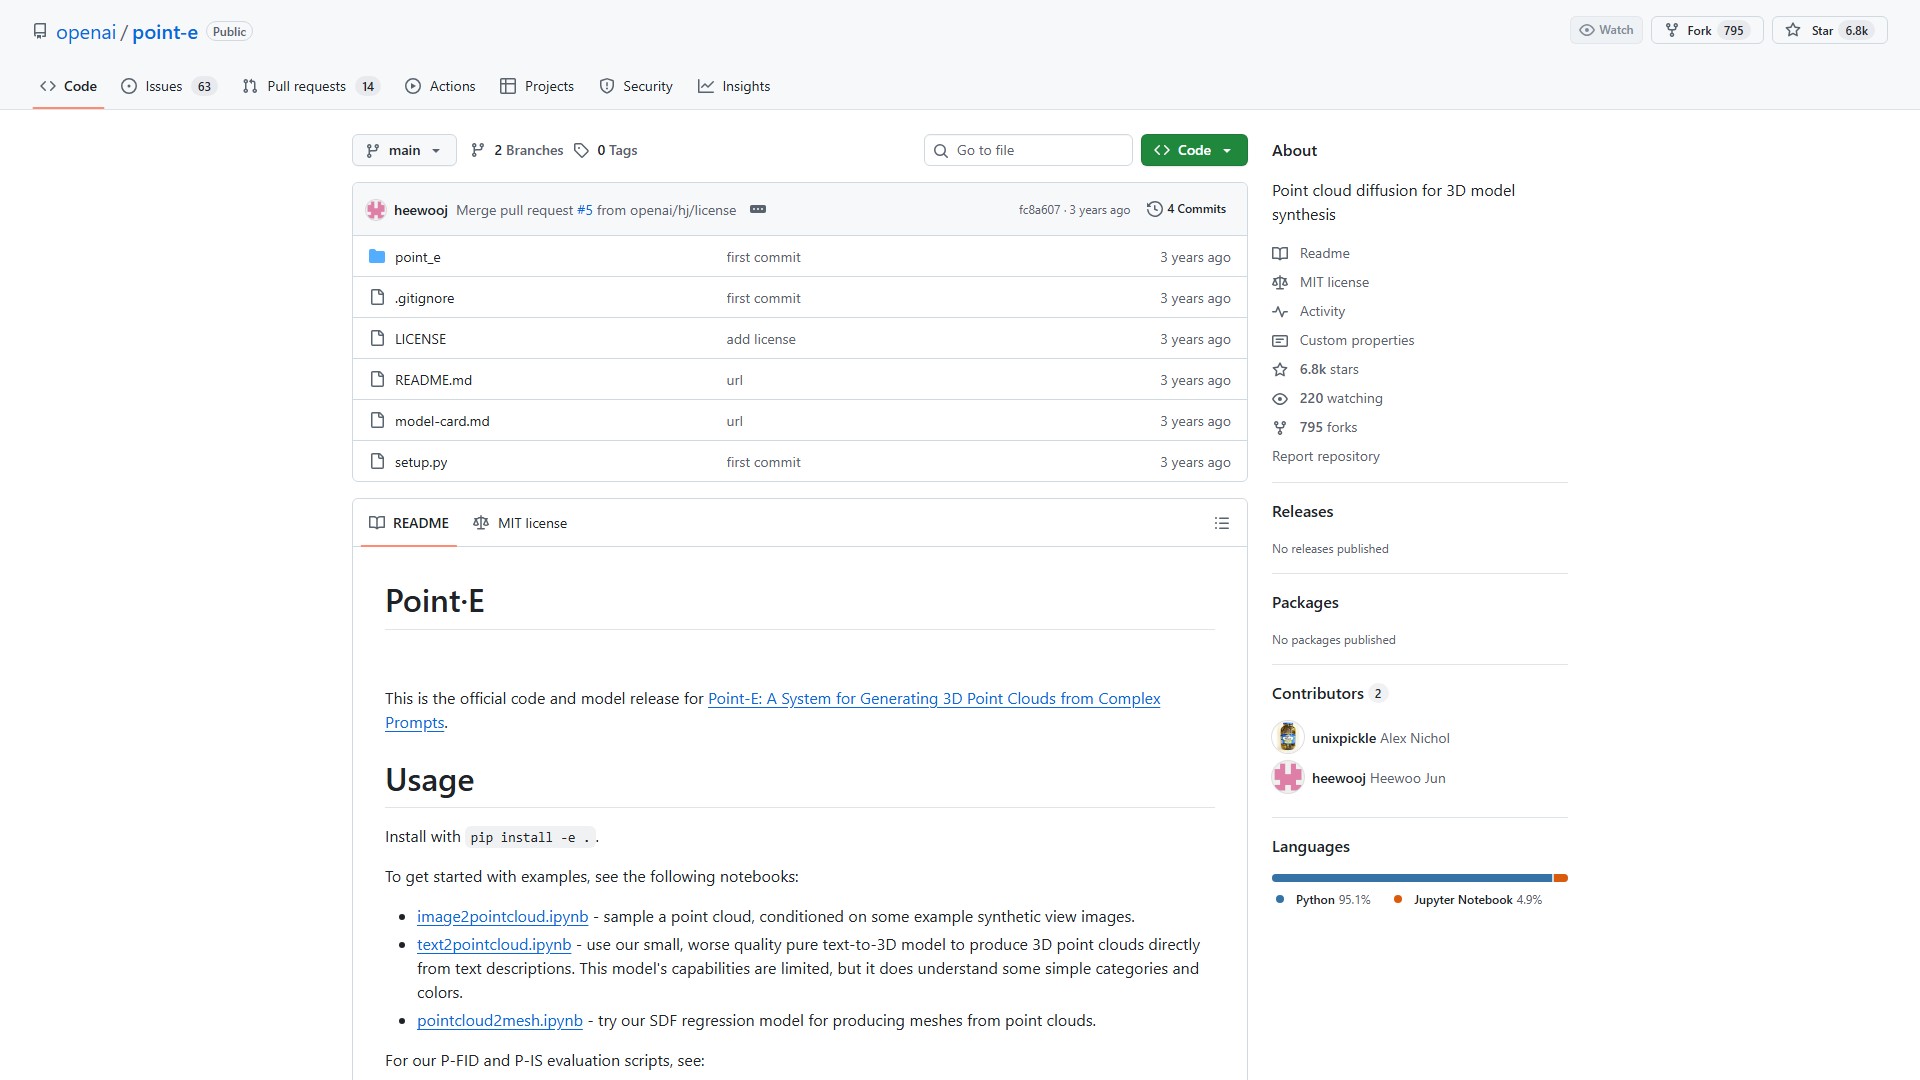Click the Python languages bar segment
Screen dimensions: 1920x1080
[1410, 878]
